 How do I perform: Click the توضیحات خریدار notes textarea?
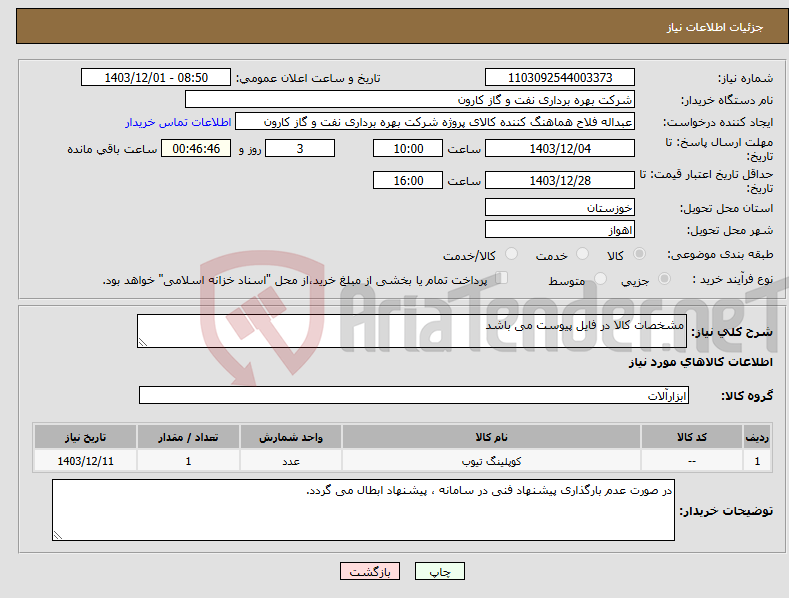(x=363, y=510)
